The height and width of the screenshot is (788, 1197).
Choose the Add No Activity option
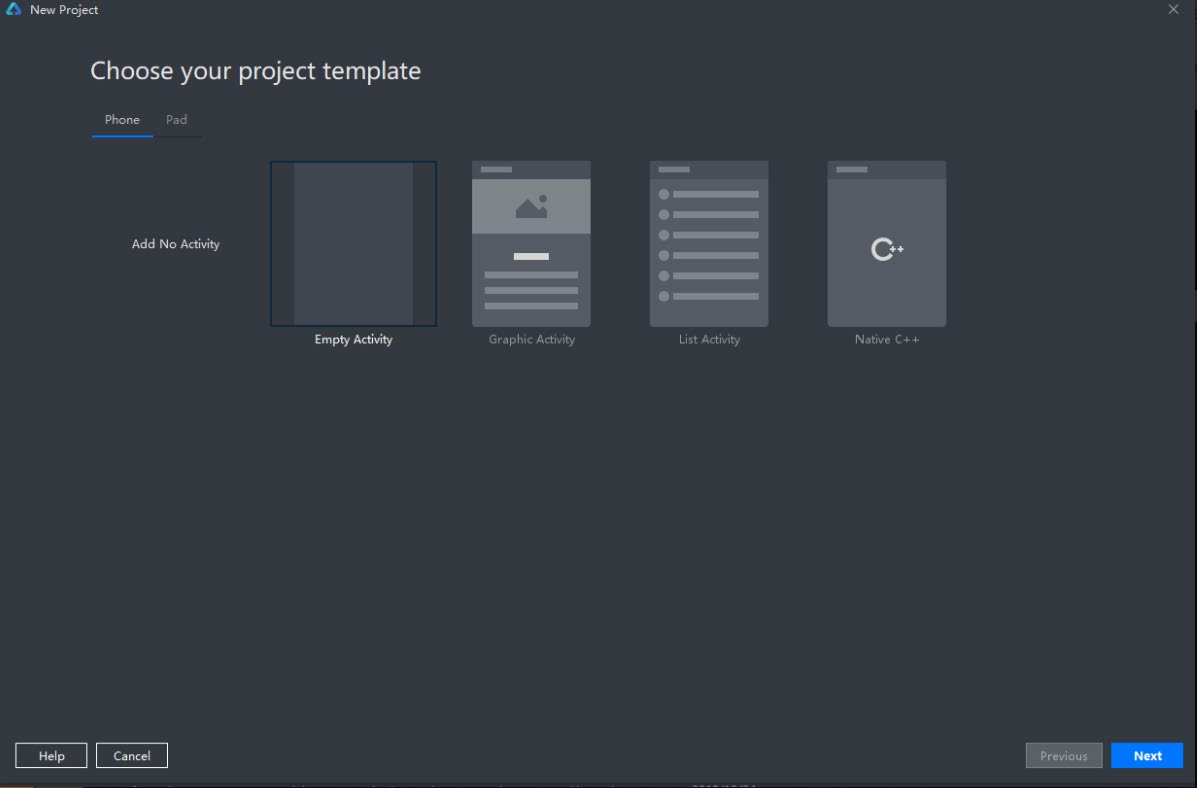pyautogui.click(x=176, y=244)
